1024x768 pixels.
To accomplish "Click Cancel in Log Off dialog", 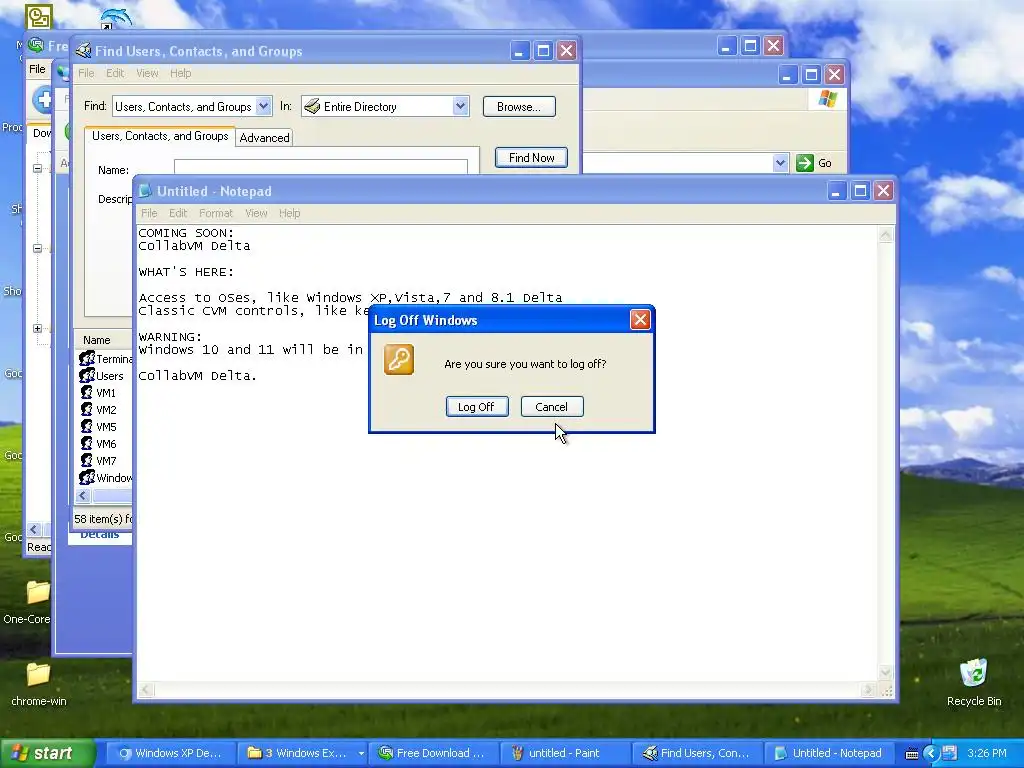I will [552, 407].
